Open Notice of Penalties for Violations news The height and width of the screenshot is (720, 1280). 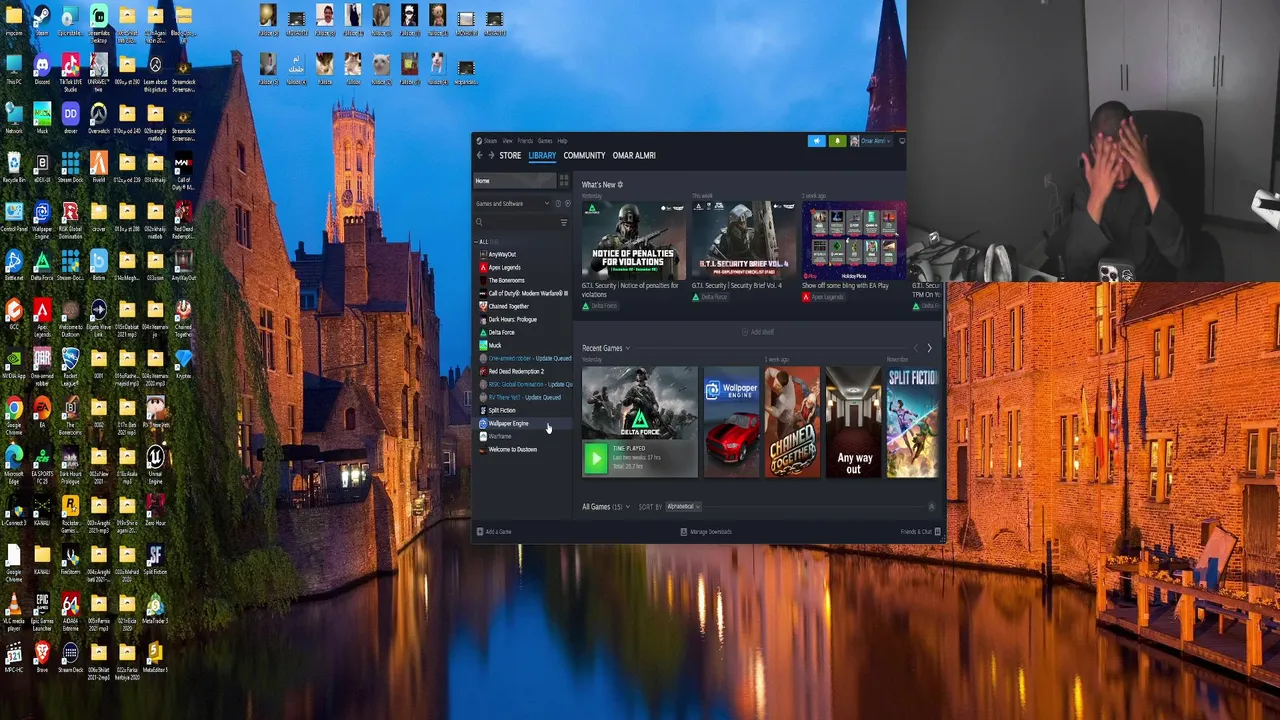pos(633,242)
